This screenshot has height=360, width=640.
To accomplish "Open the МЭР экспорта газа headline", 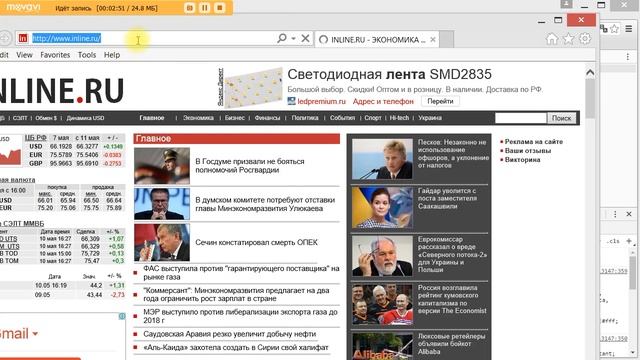I will (240, 316).
